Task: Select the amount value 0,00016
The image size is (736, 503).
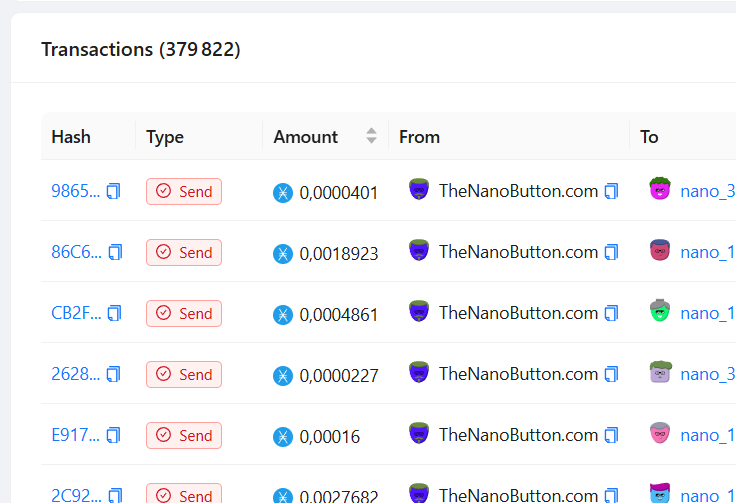Action: pyautogui.click(x=330, y=437)
